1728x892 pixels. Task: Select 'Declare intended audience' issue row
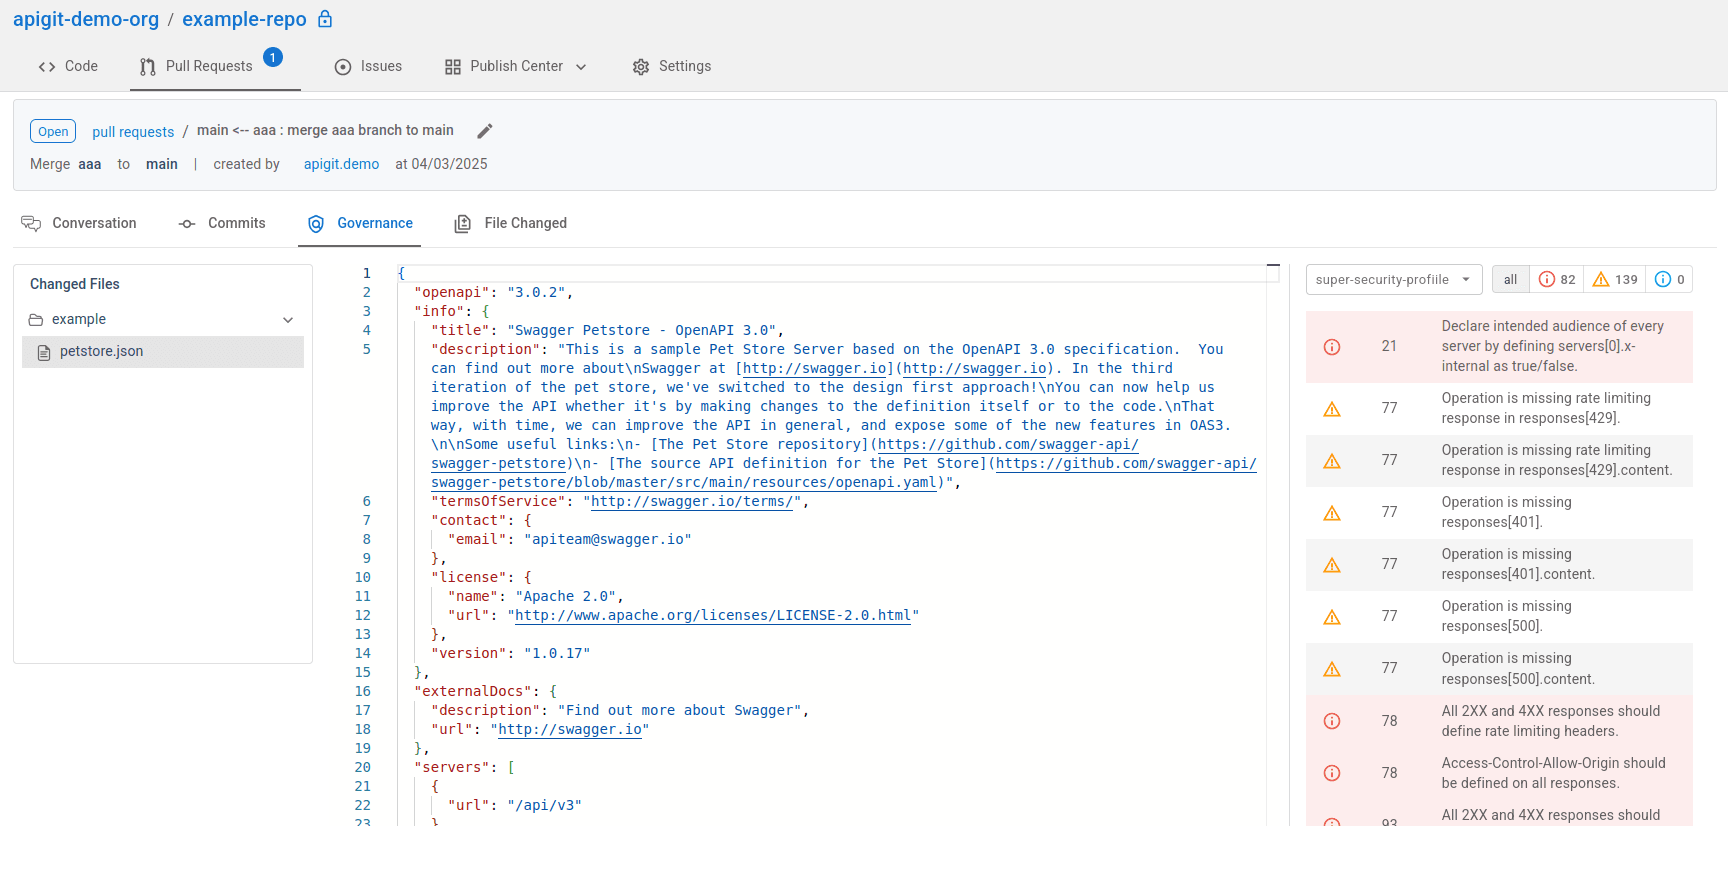(x=1499, y=346)
